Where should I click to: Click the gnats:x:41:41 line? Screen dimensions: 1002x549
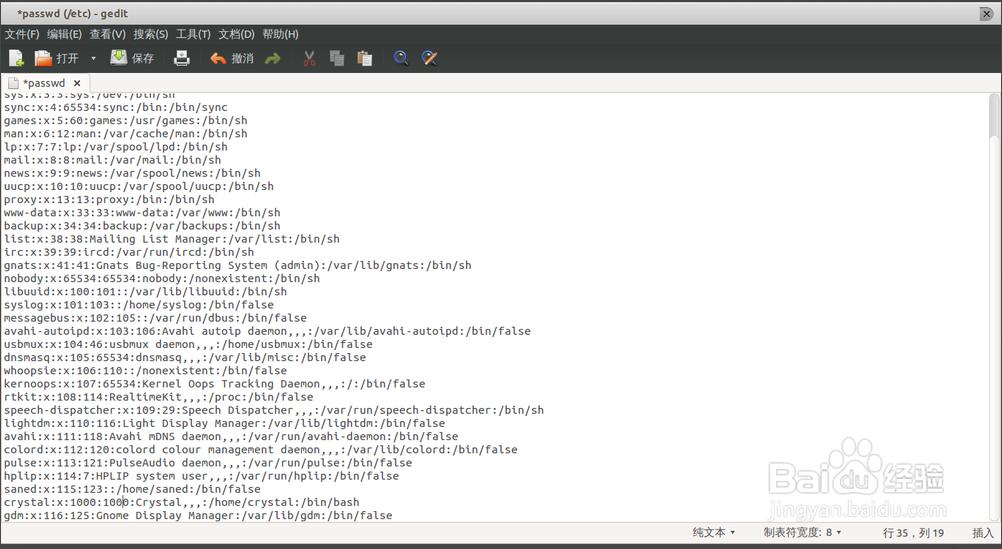[238, 265]
